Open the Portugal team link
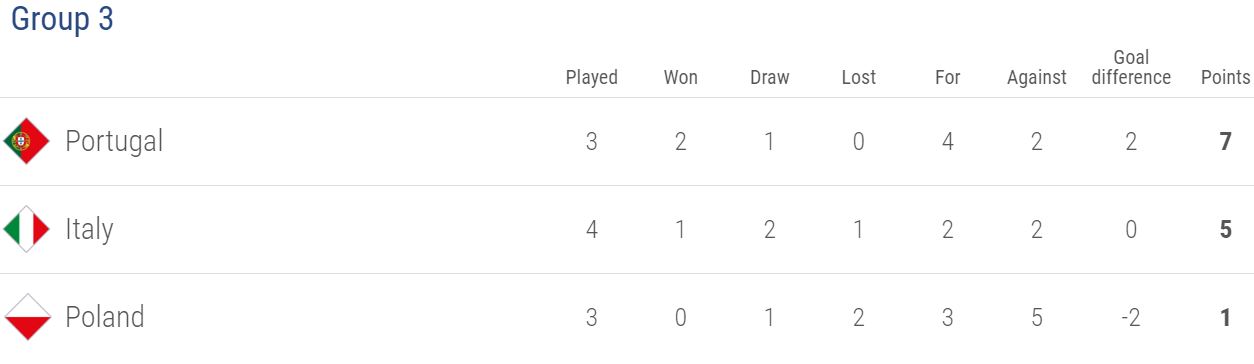The height and width of the screenshot is (364, 1254). [114, 142]
